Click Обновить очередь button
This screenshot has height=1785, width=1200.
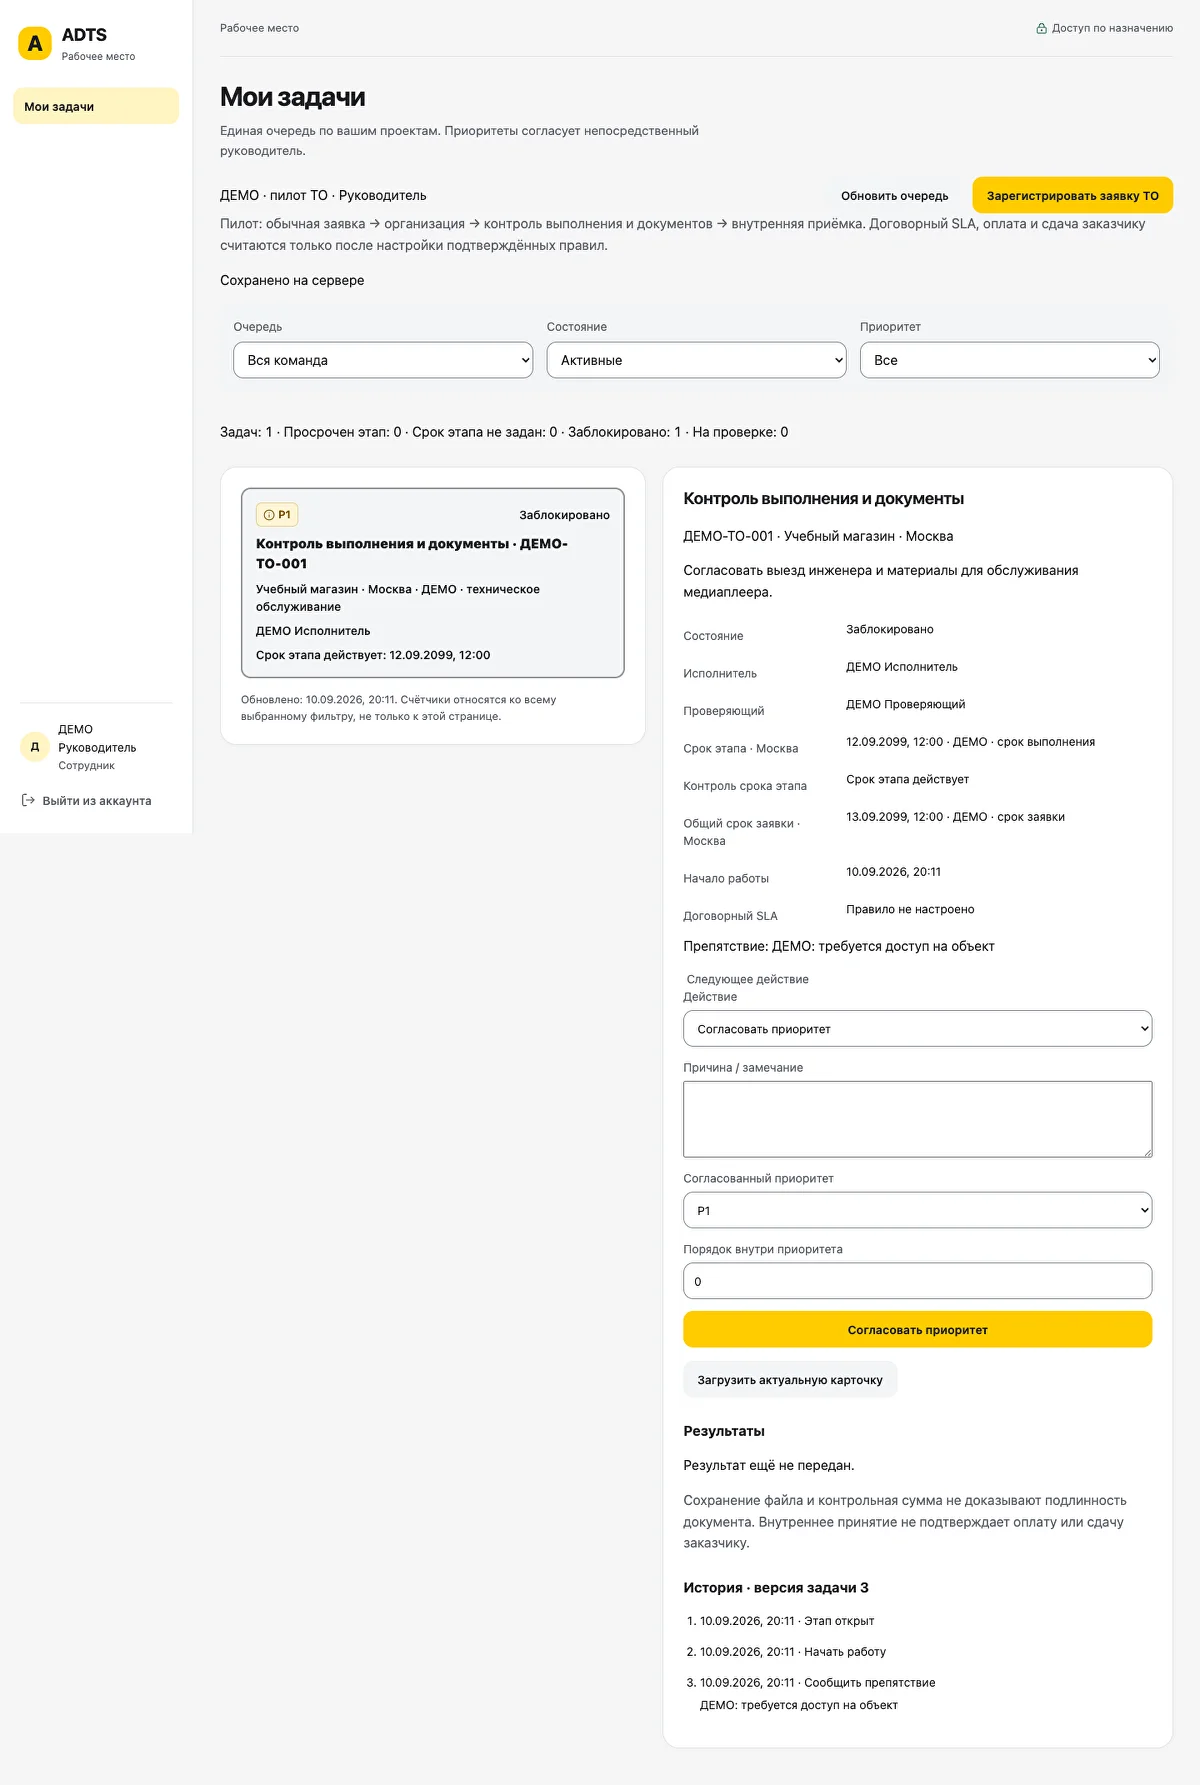894,196
